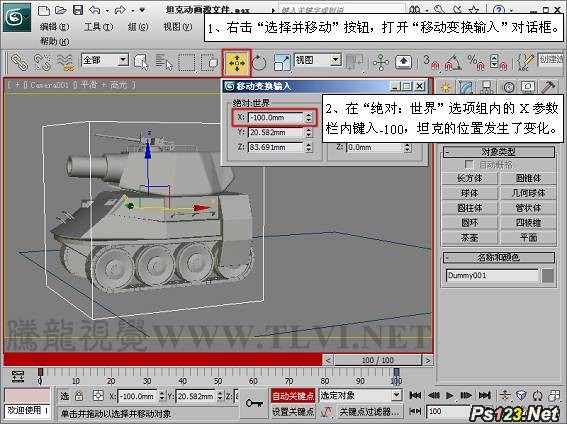Toggle the Window/Crossing selection icon
The image size is (567, 424).
click(x=209, y=62)
